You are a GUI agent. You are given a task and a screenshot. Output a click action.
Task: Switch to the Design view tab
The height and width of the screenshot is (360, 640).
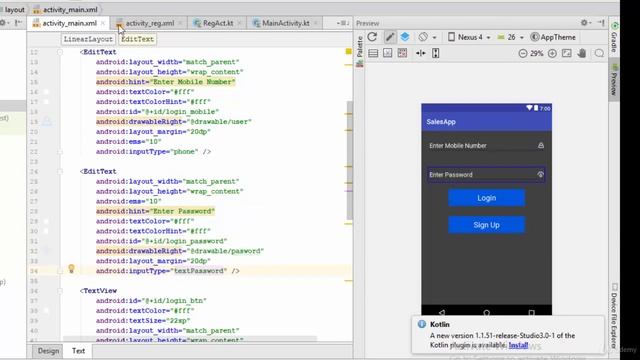coord(48,351)
